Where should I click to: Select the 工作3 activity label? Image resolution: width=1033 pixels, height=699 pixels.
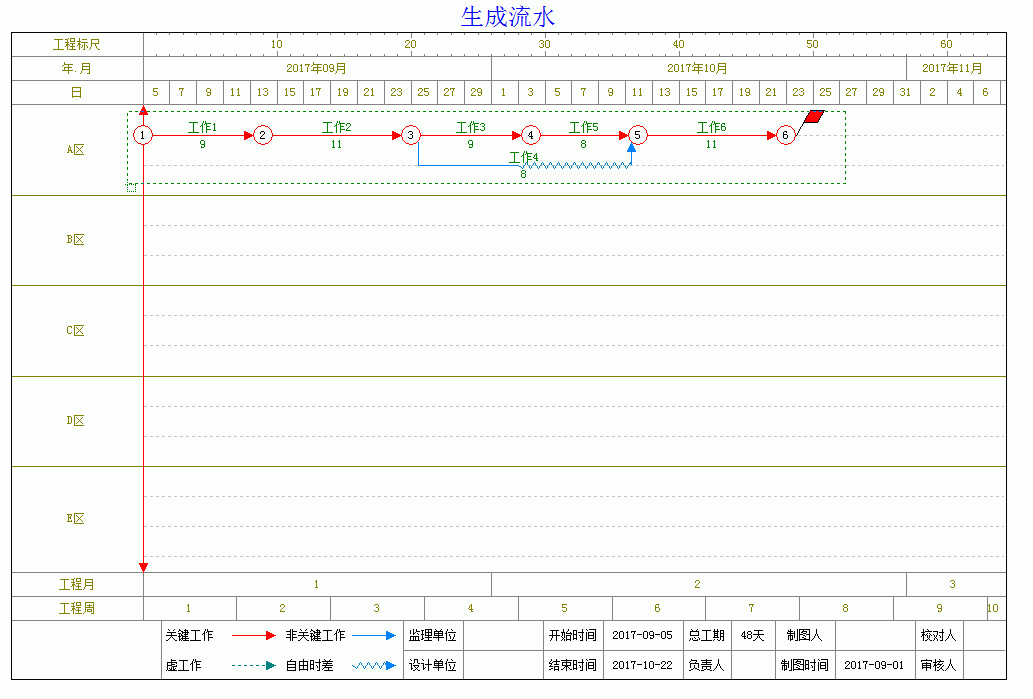point(470,127)
